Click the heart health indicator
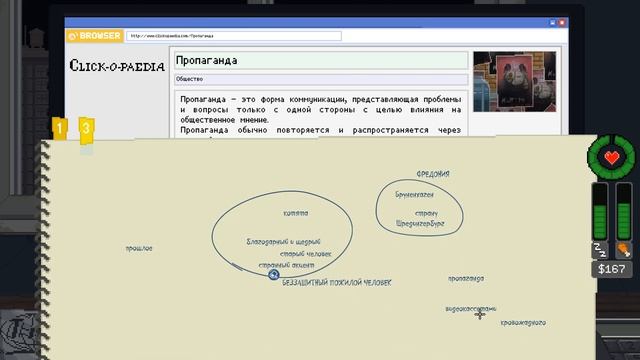Image resolution: width=640 pixels, height=360 pixels. tap(611, 157)
